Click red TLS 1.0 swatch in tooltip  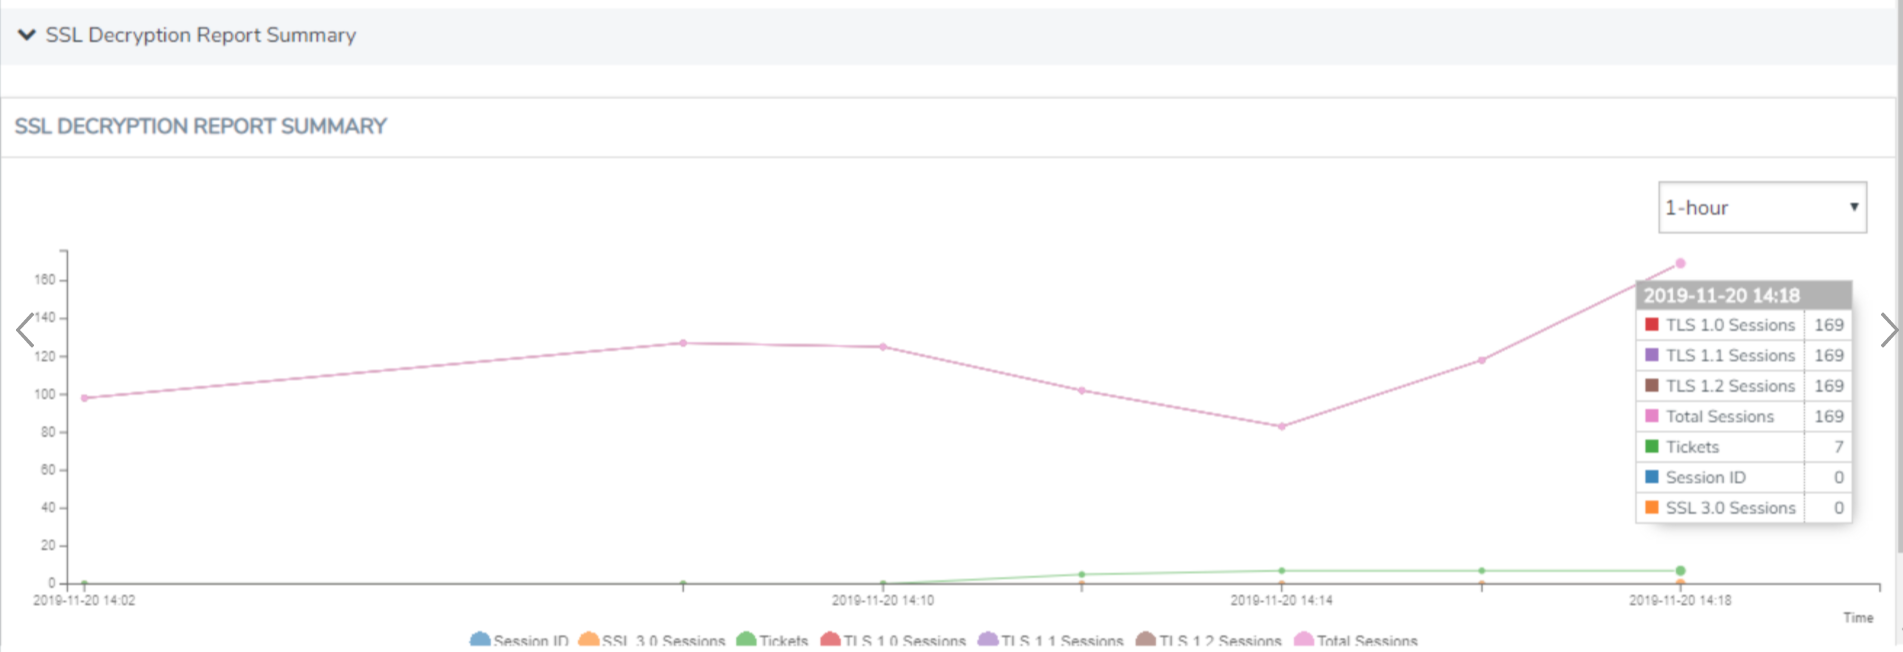[1652, 325]
